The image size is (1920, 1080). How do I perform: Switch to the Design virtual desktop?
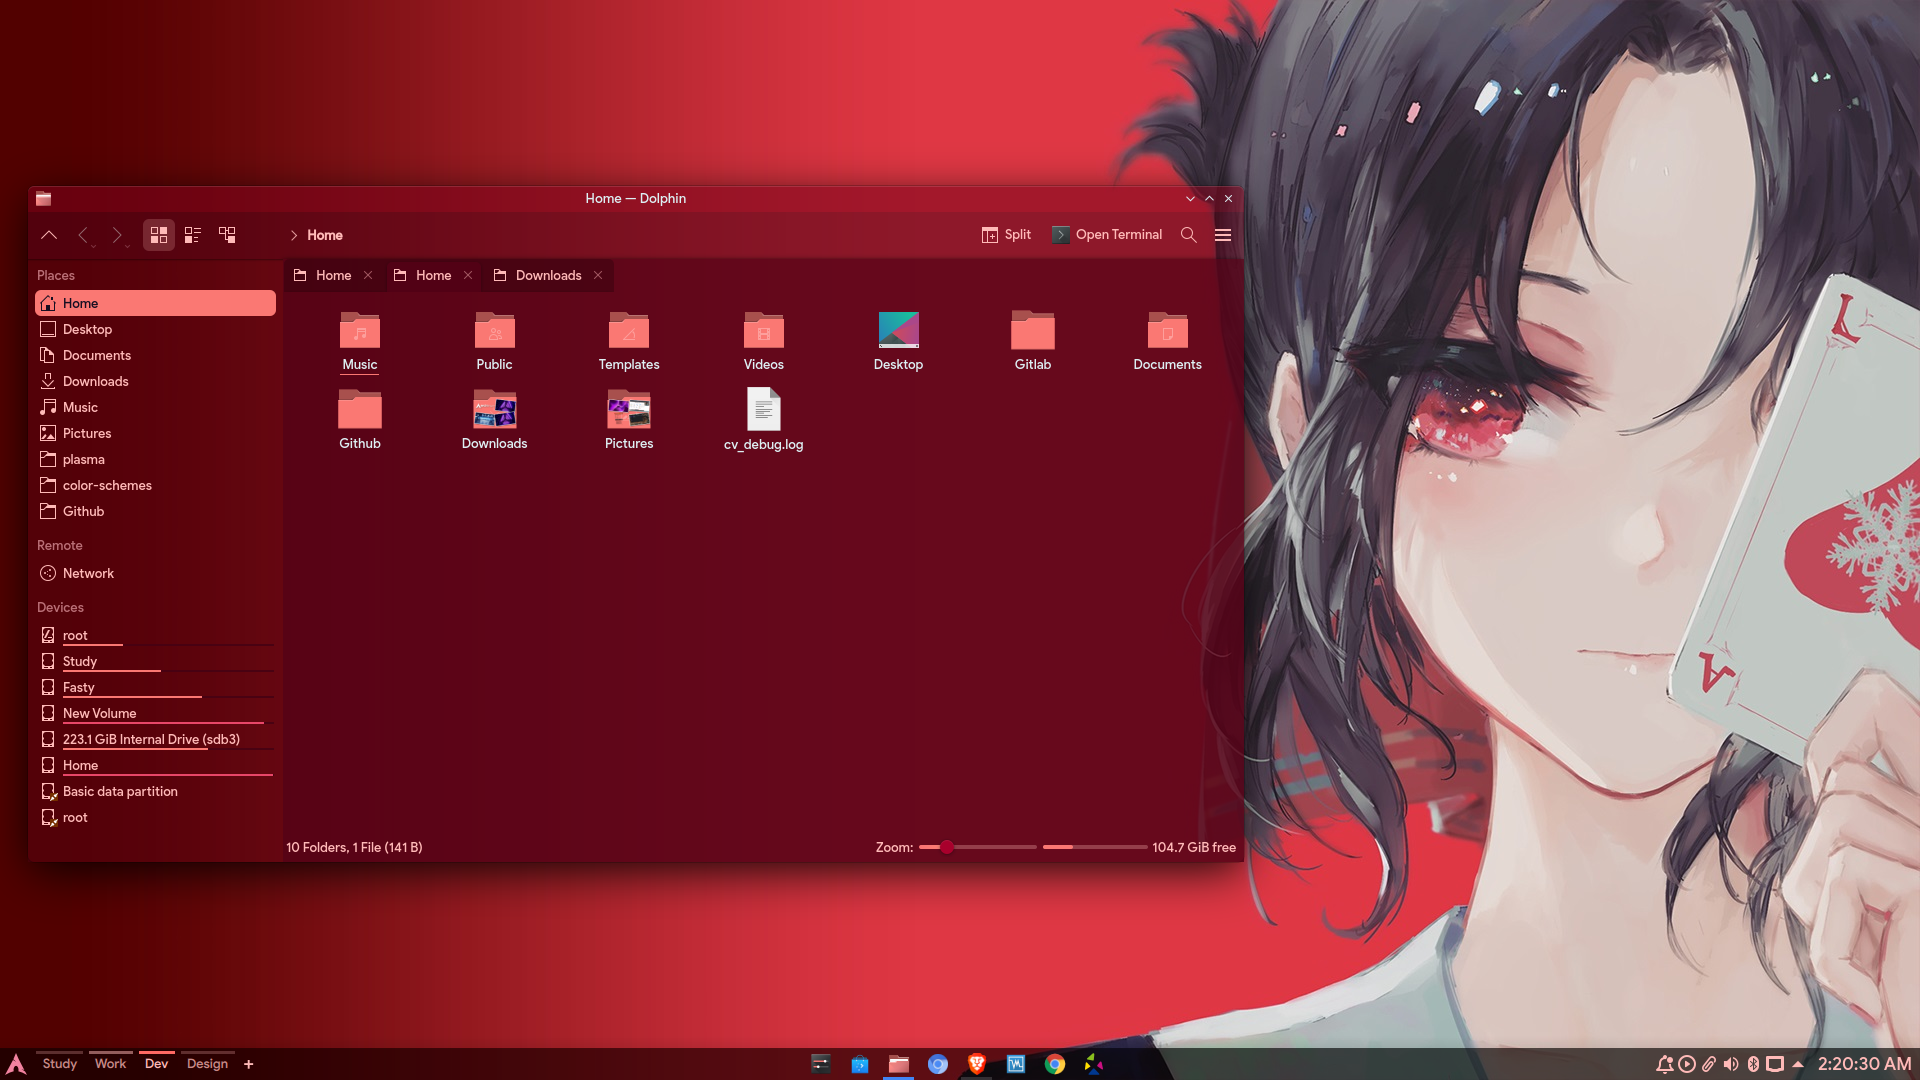207,1064
